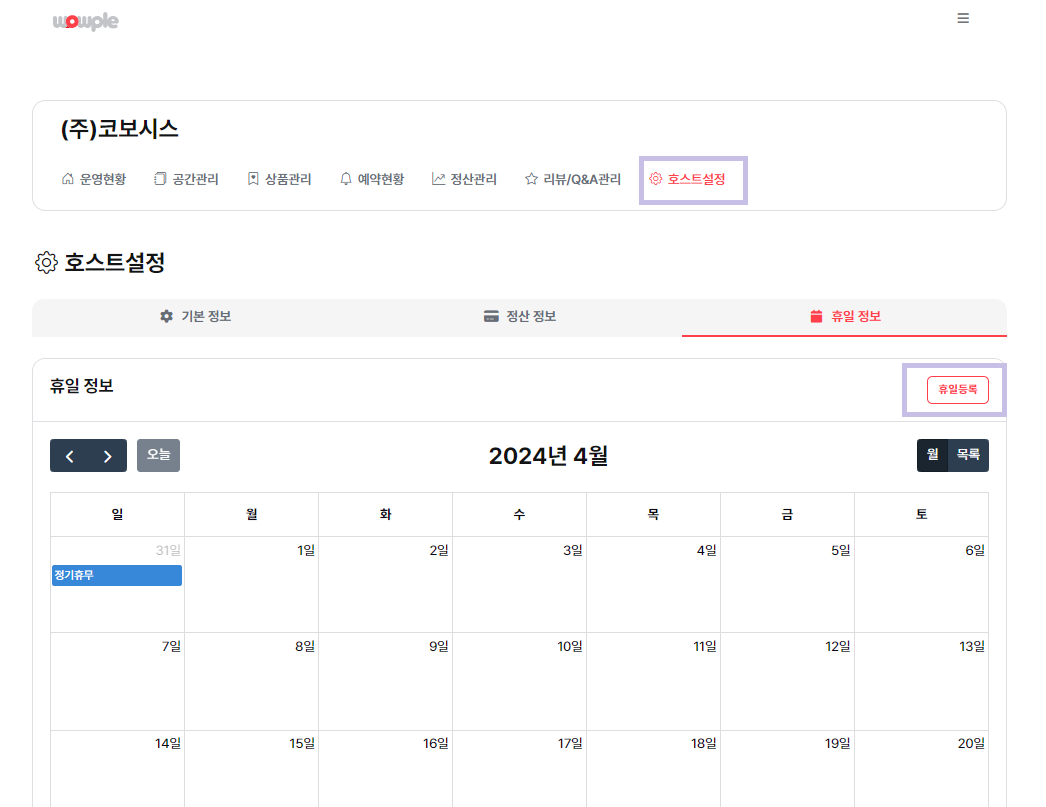
Task: Advance to next month with right chevron
Action: (108, 456)
